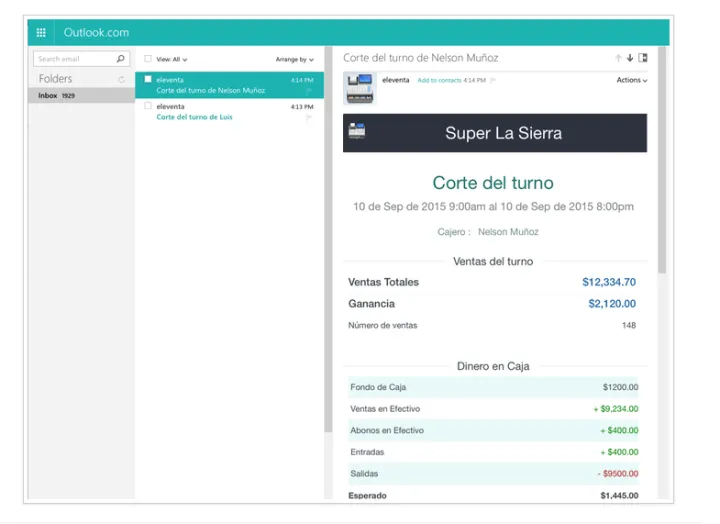
Task: Click the Outlook.com logo link
Action: coord(96,32)
